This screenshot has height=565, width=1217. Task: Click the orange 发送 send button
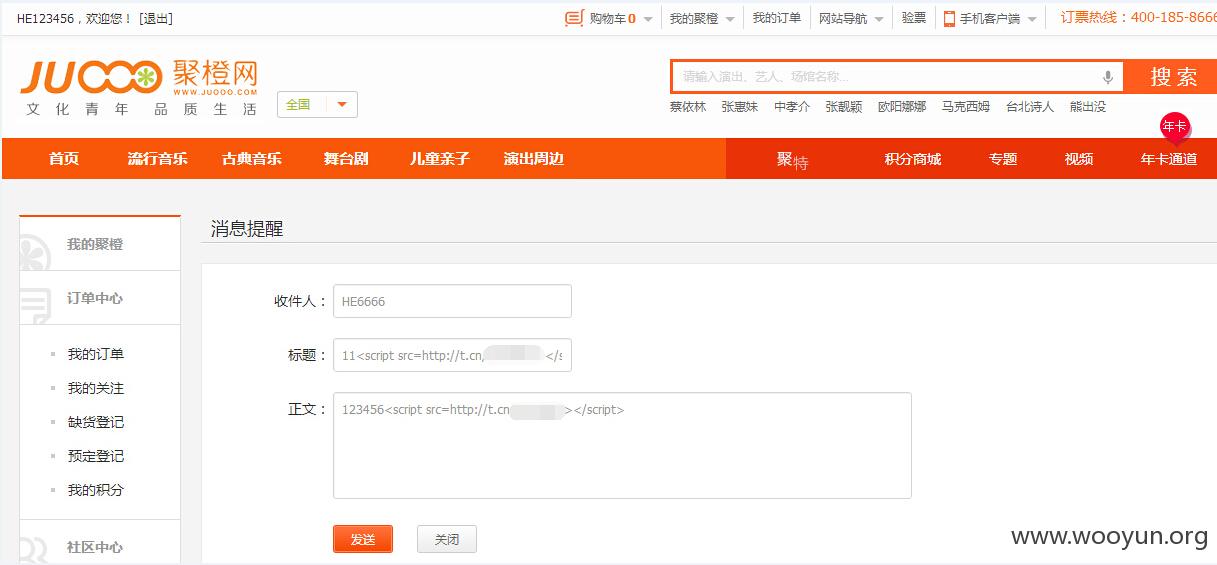click(363, 539)
